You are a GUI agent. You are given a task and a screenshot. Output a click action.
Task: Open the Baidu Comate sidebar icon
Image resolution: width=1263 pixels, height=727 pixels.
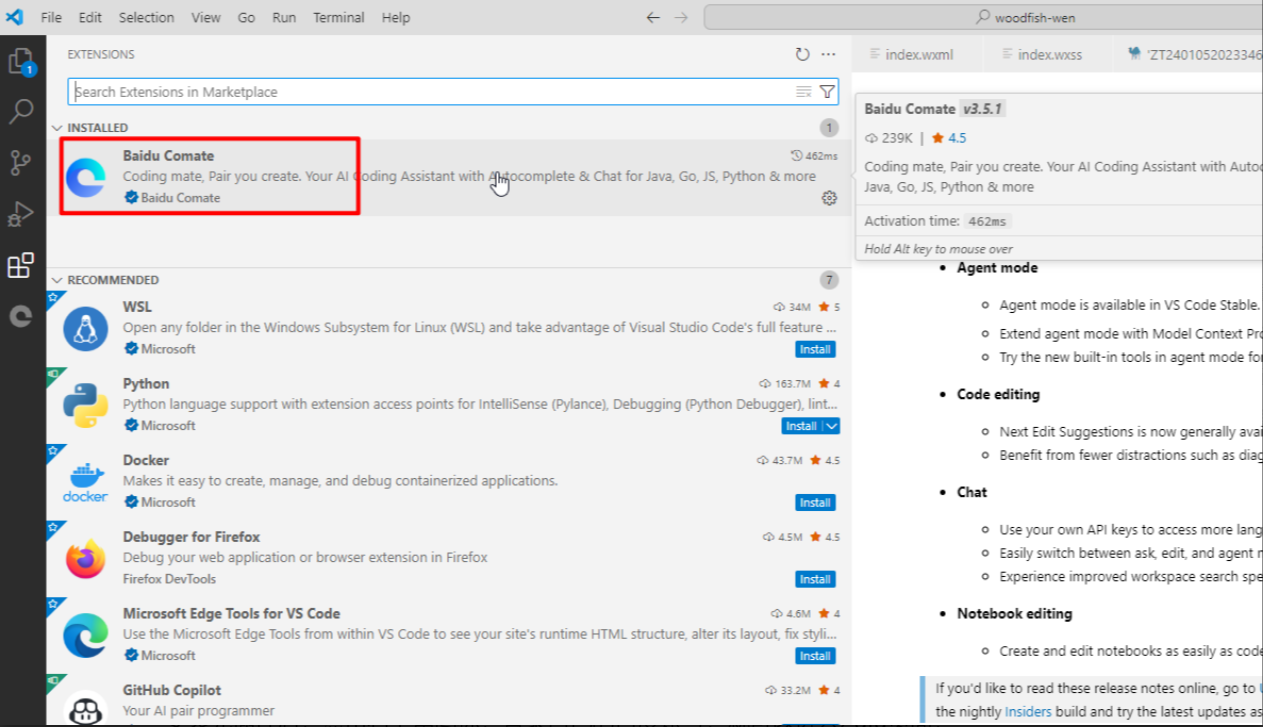click(21, 316)
